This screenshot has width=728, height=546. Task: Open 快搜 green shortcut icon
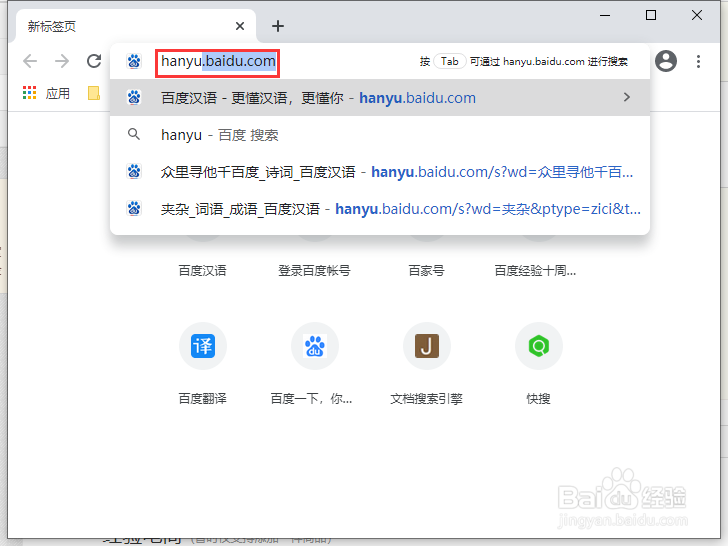[x=539, y=346]
